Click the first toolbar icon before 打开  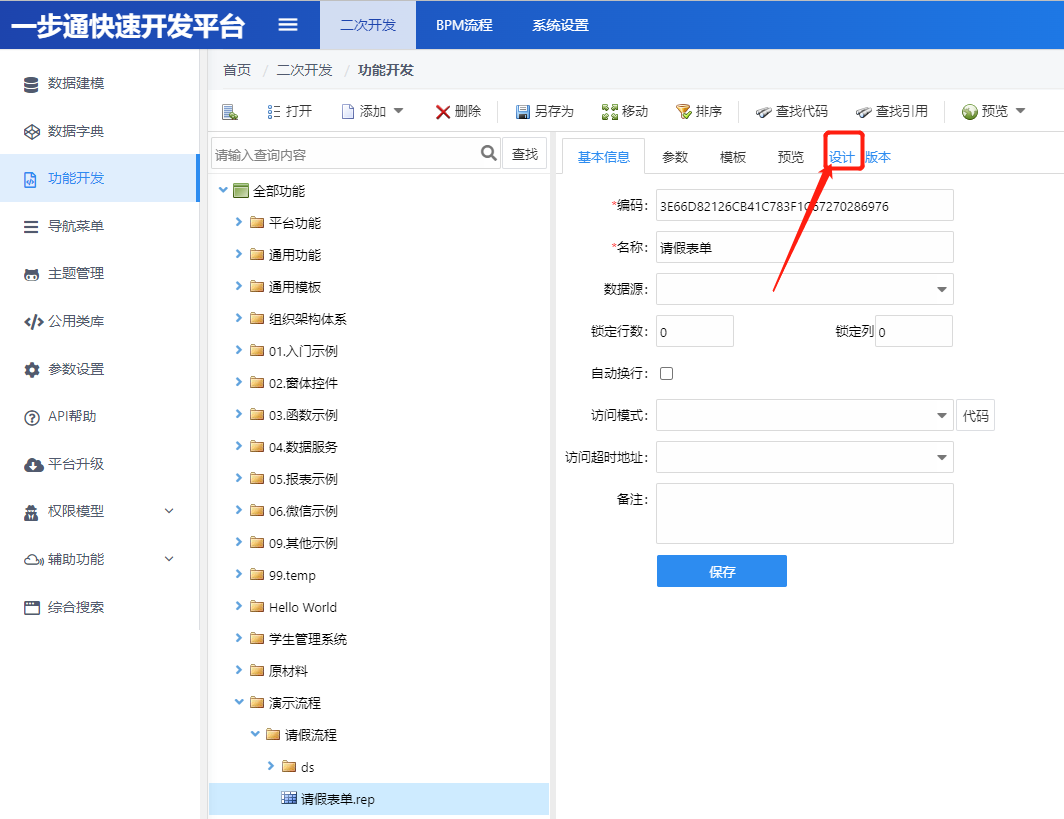click(x=230, y=112)
